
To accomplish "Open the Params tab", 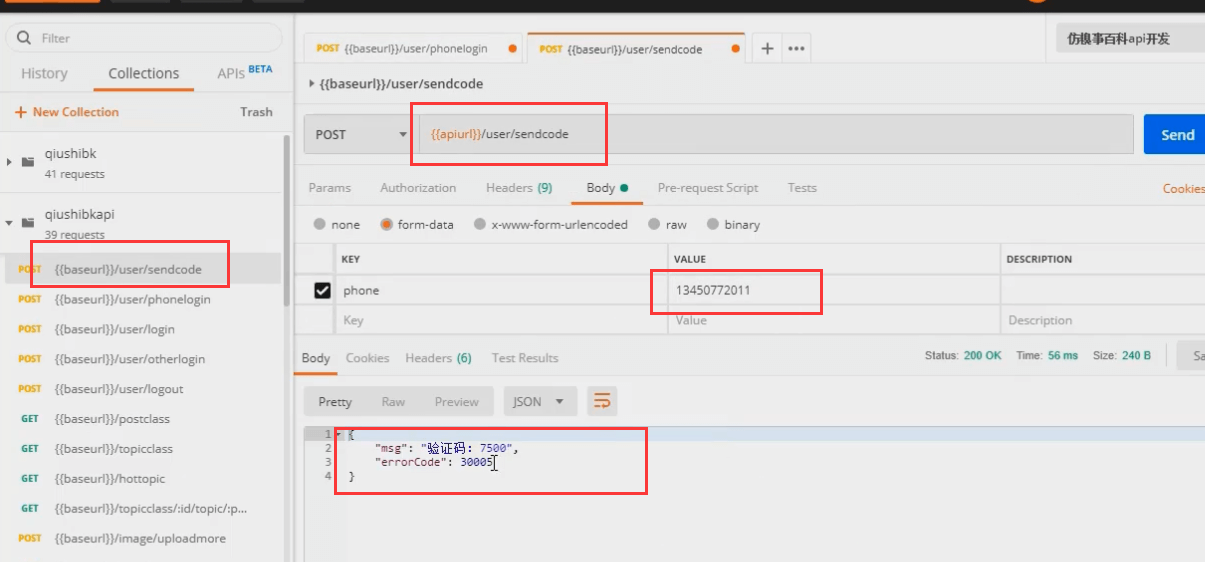I will coord(330,187).
